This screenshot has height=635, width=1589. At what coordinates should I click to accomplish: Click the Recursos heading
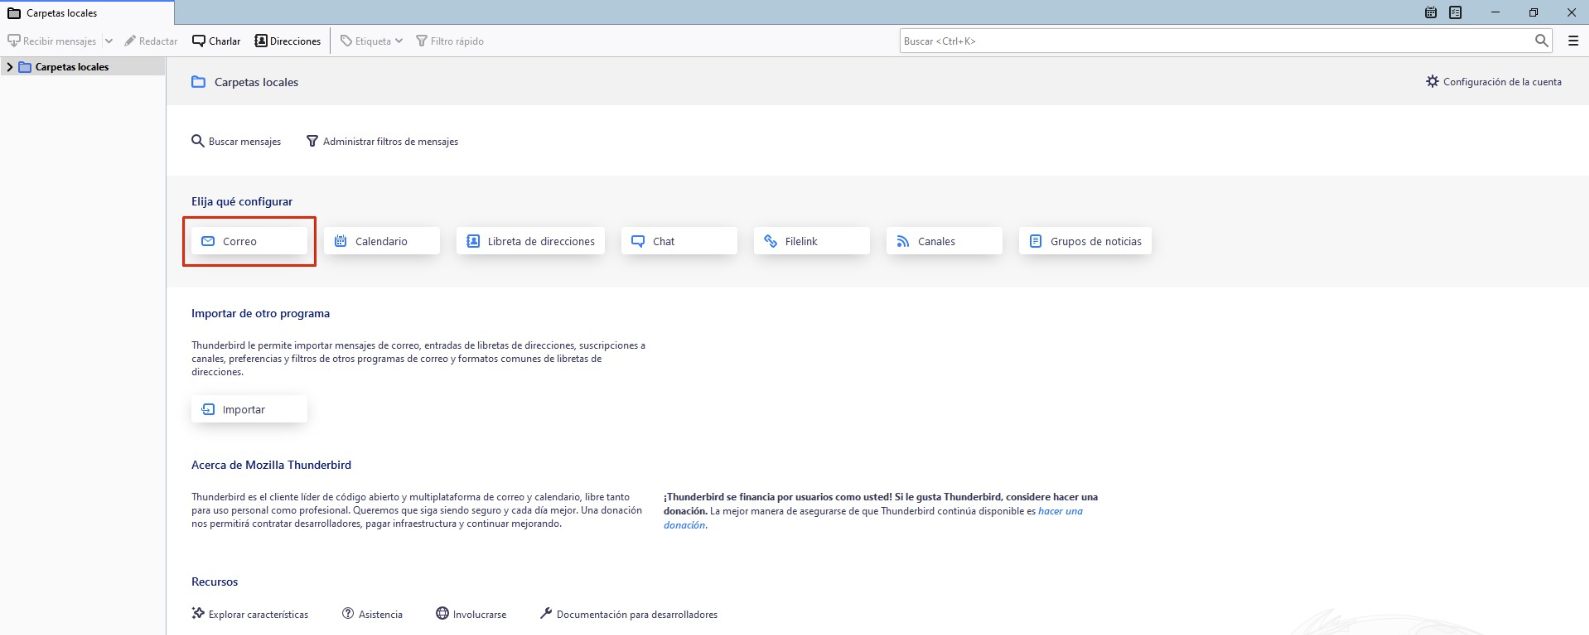[x=215, y=582]
